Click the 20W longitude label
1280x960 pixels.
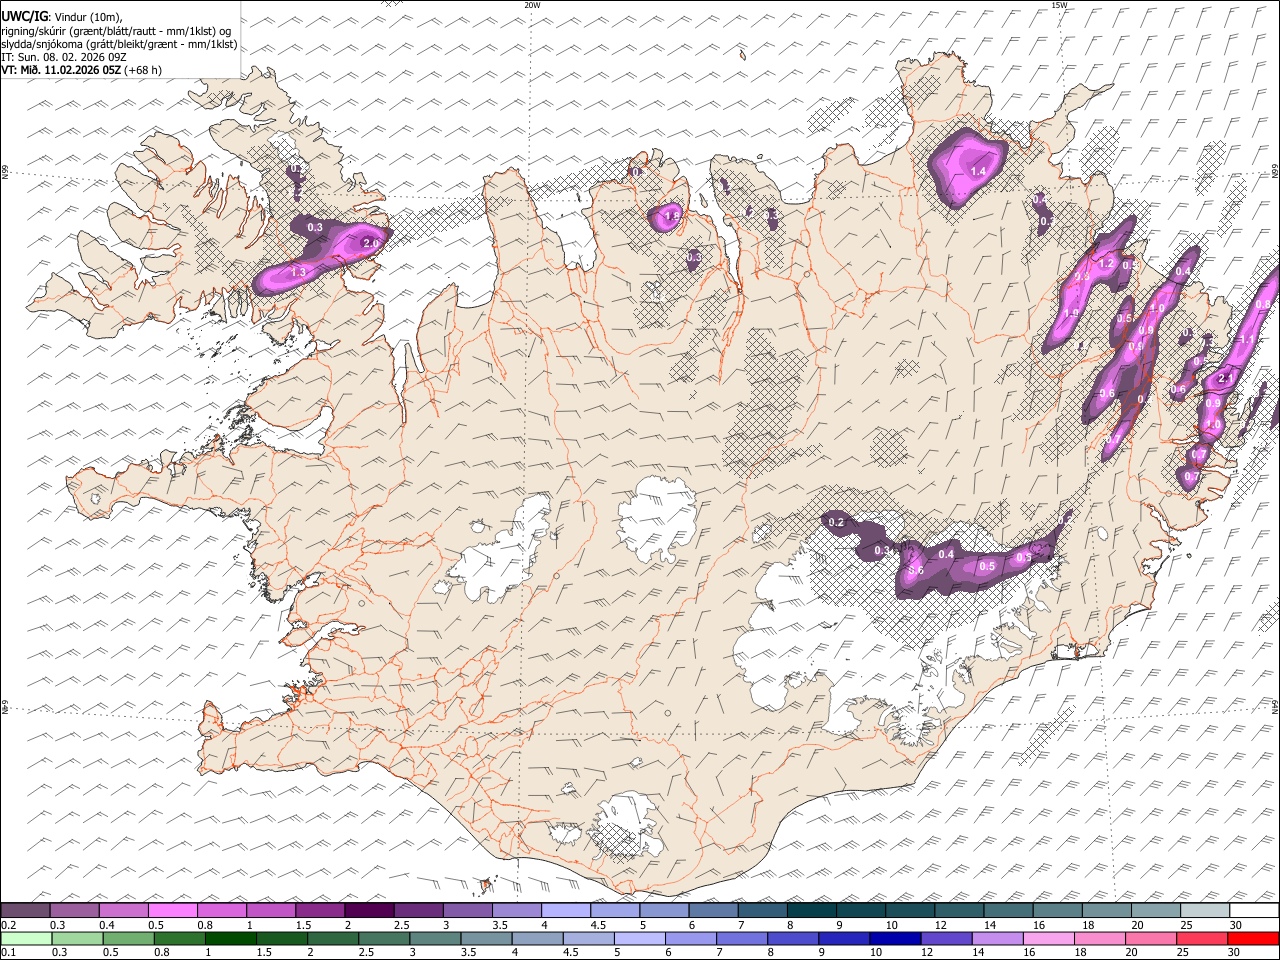(532, 5)
